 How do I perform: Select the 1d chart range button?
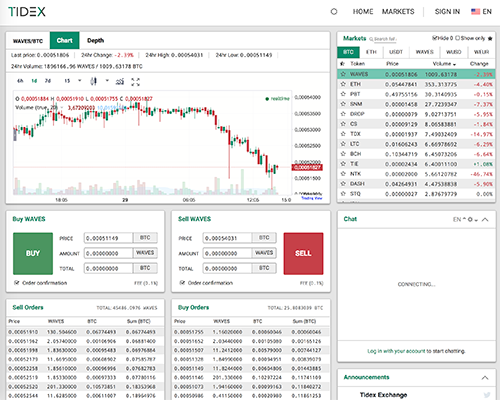pos(34,81)
